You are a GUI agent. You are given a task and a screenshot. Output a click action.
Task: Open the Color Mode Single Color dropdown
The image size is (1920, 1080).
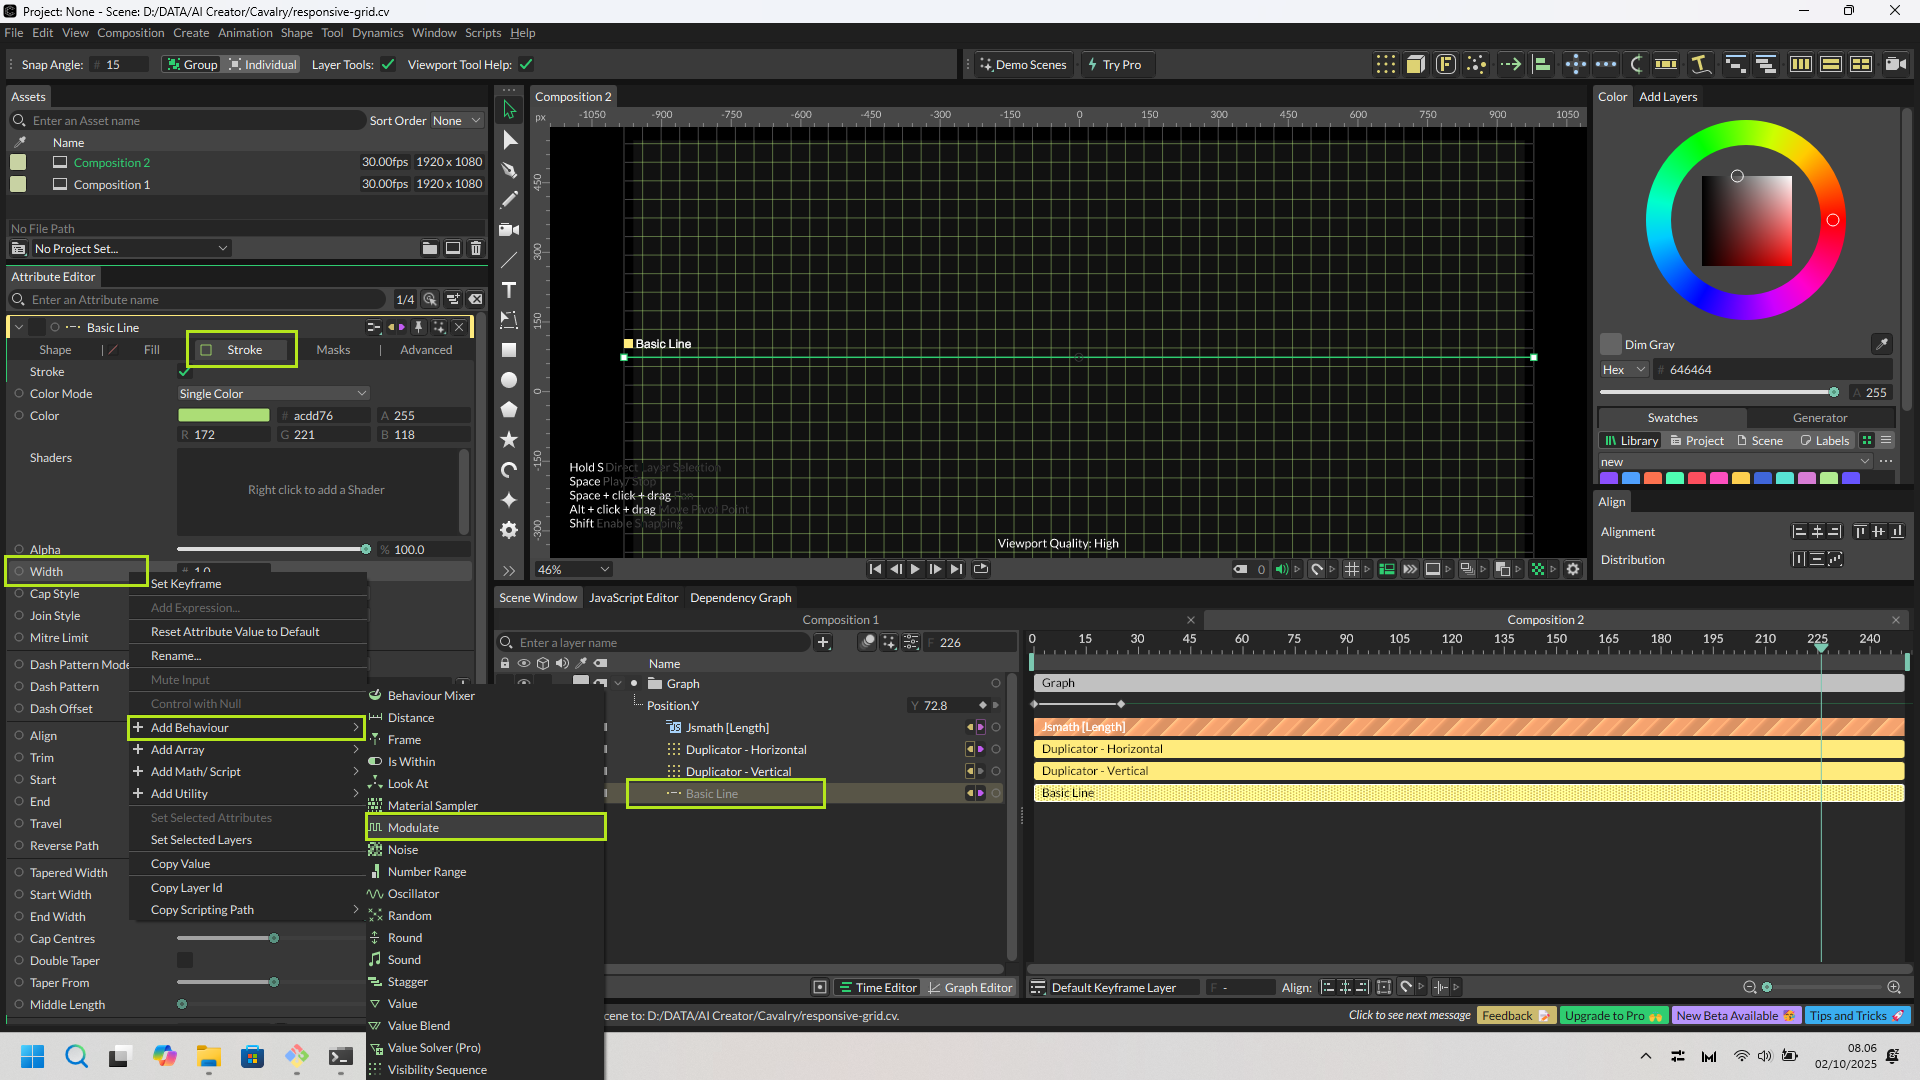(273, 394)
